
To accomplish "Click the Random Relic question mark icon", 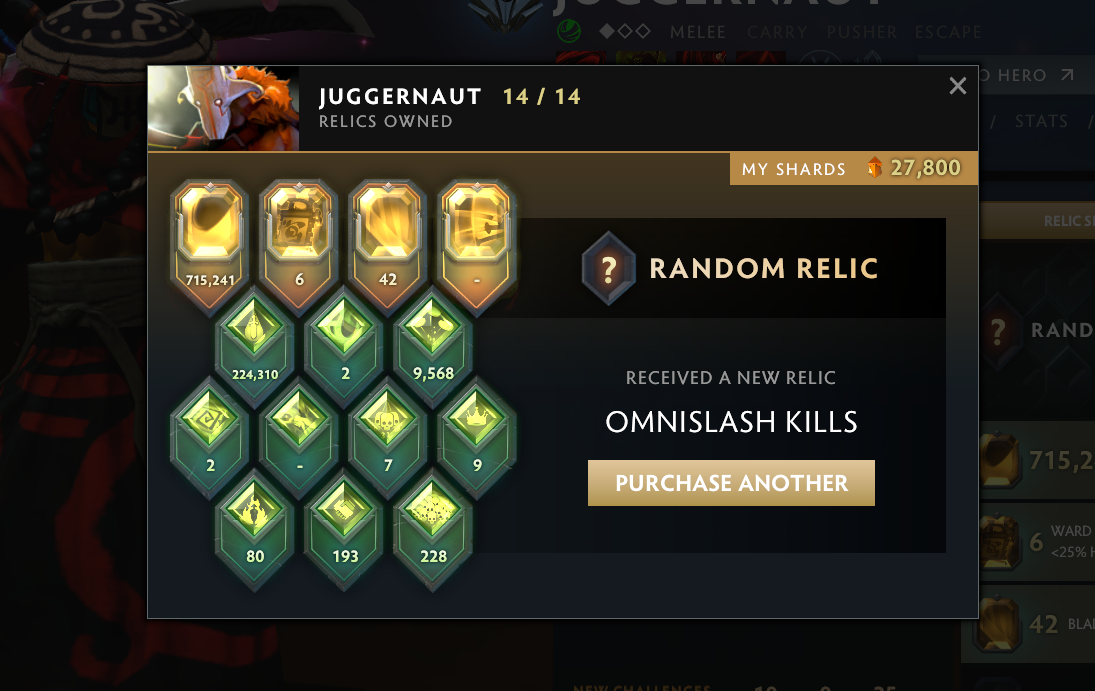I will coord(608,268).
